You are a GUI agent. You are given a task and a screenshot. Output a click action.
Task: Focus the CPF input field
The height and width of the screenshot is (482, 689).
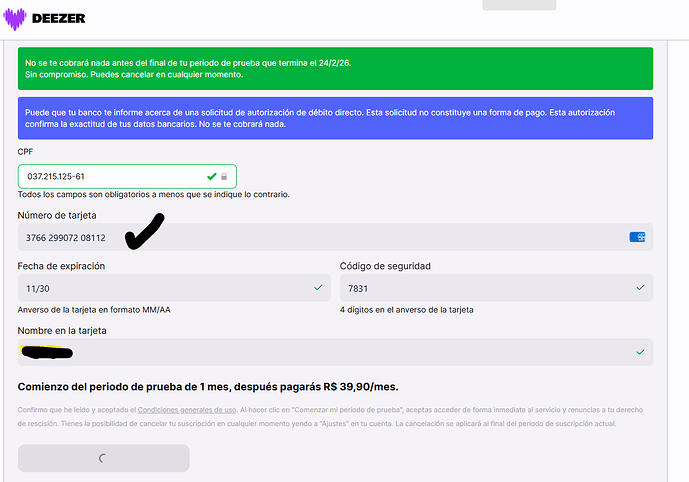[110, 177]
